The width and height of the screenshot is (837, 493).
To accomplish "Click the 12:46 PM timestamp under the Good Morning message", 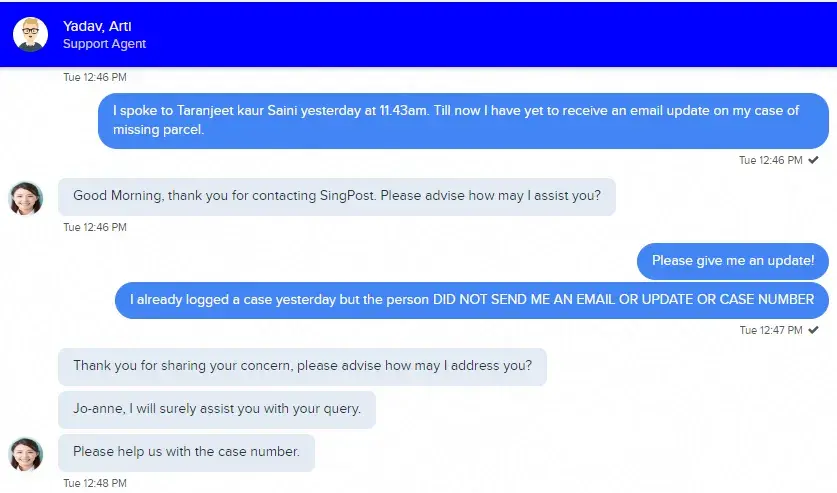I will (x=95, y=228).
